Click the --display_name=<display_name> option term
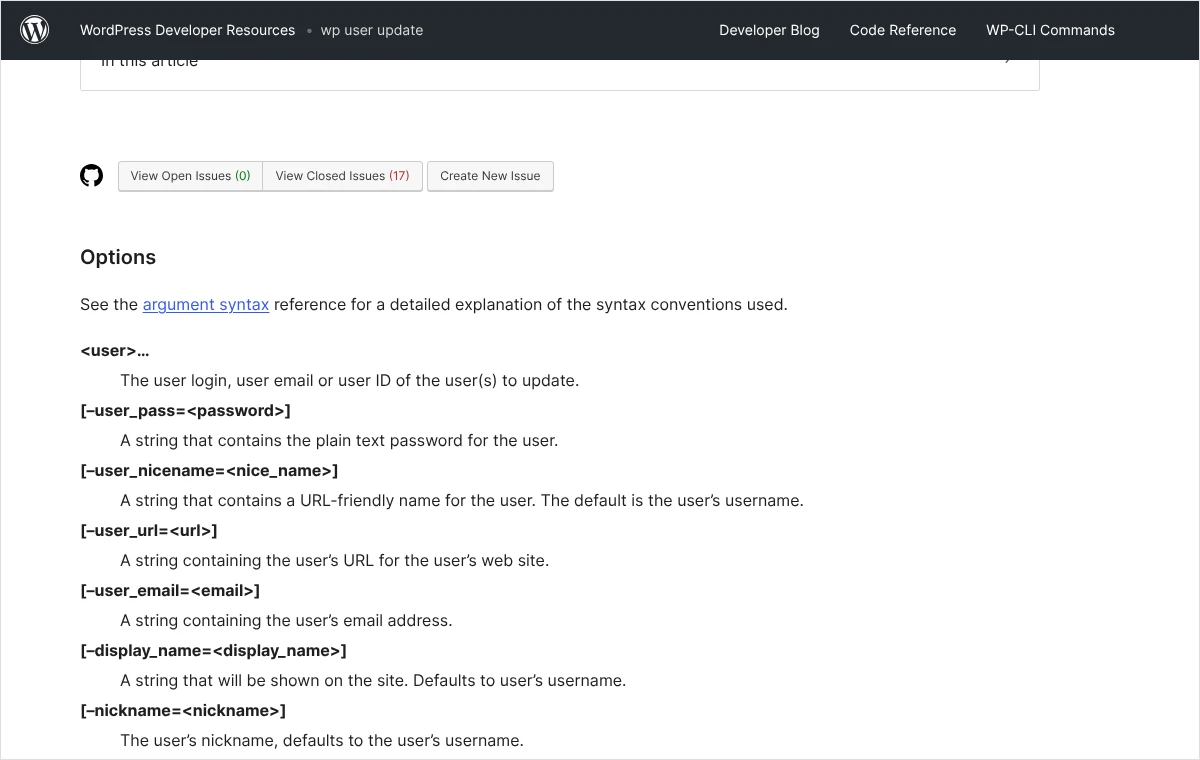The width and height of the screenshot is (1200, 760). (214, 651)
